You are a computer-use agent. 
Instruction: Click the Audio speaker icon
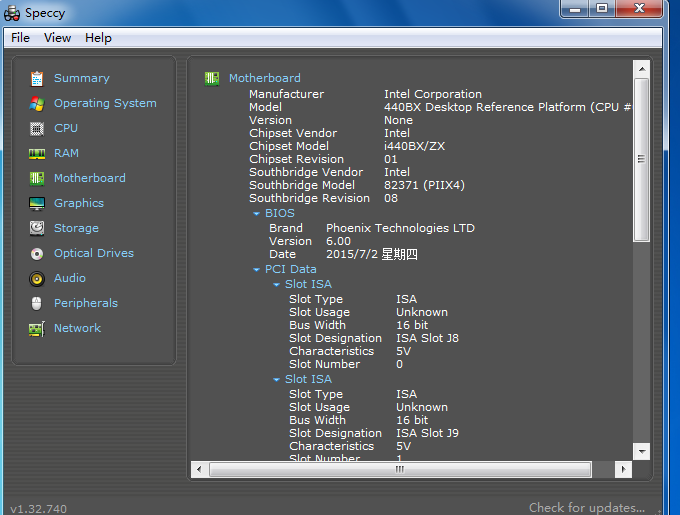tap(37, 279)
